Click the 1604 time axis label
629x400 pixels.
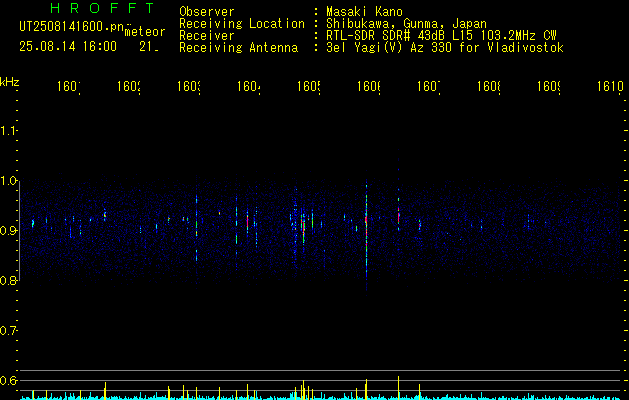[249, 86]
